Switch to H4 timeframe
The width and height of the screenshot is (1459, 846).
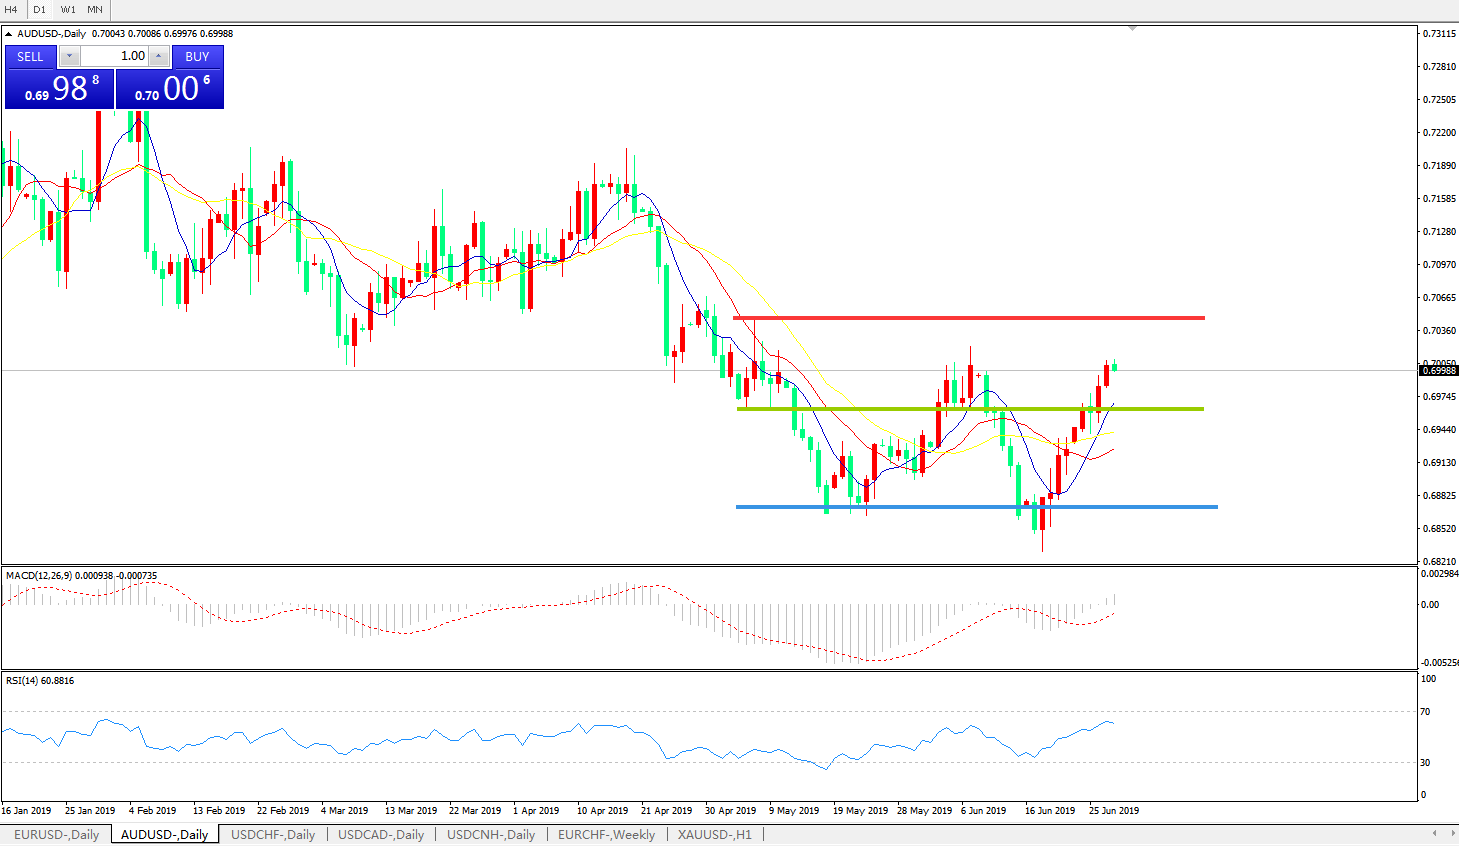(x=11, y=9)
